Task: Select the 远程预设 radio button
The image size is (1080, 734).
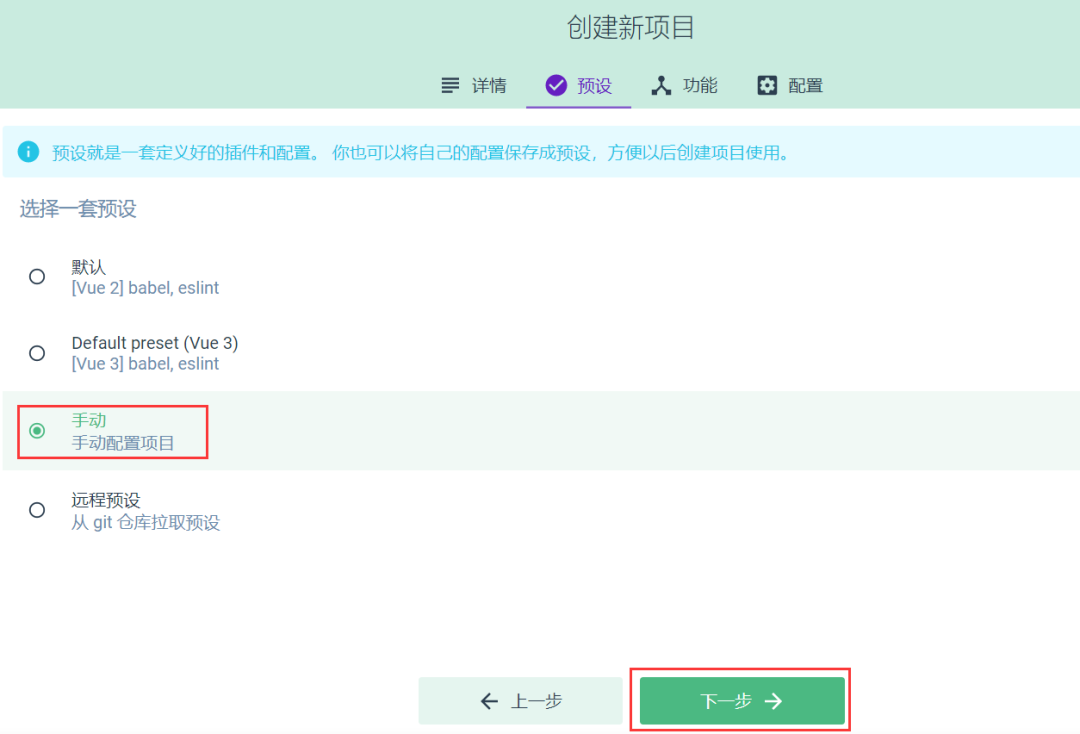Action: 37,510
